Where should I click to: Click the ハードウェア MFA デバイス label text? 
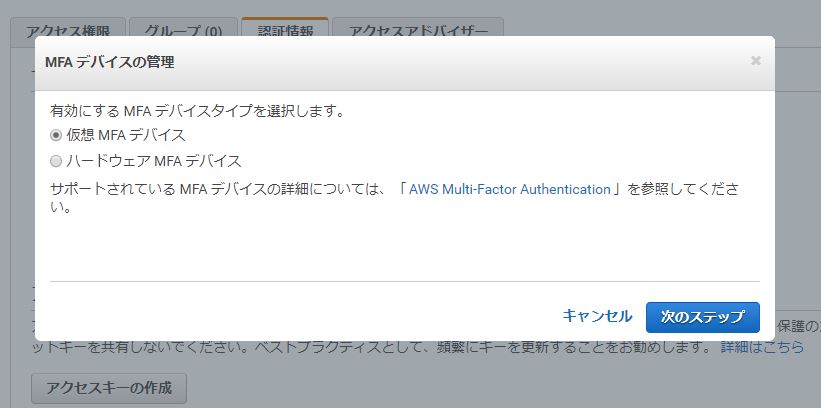coord(154,161)
